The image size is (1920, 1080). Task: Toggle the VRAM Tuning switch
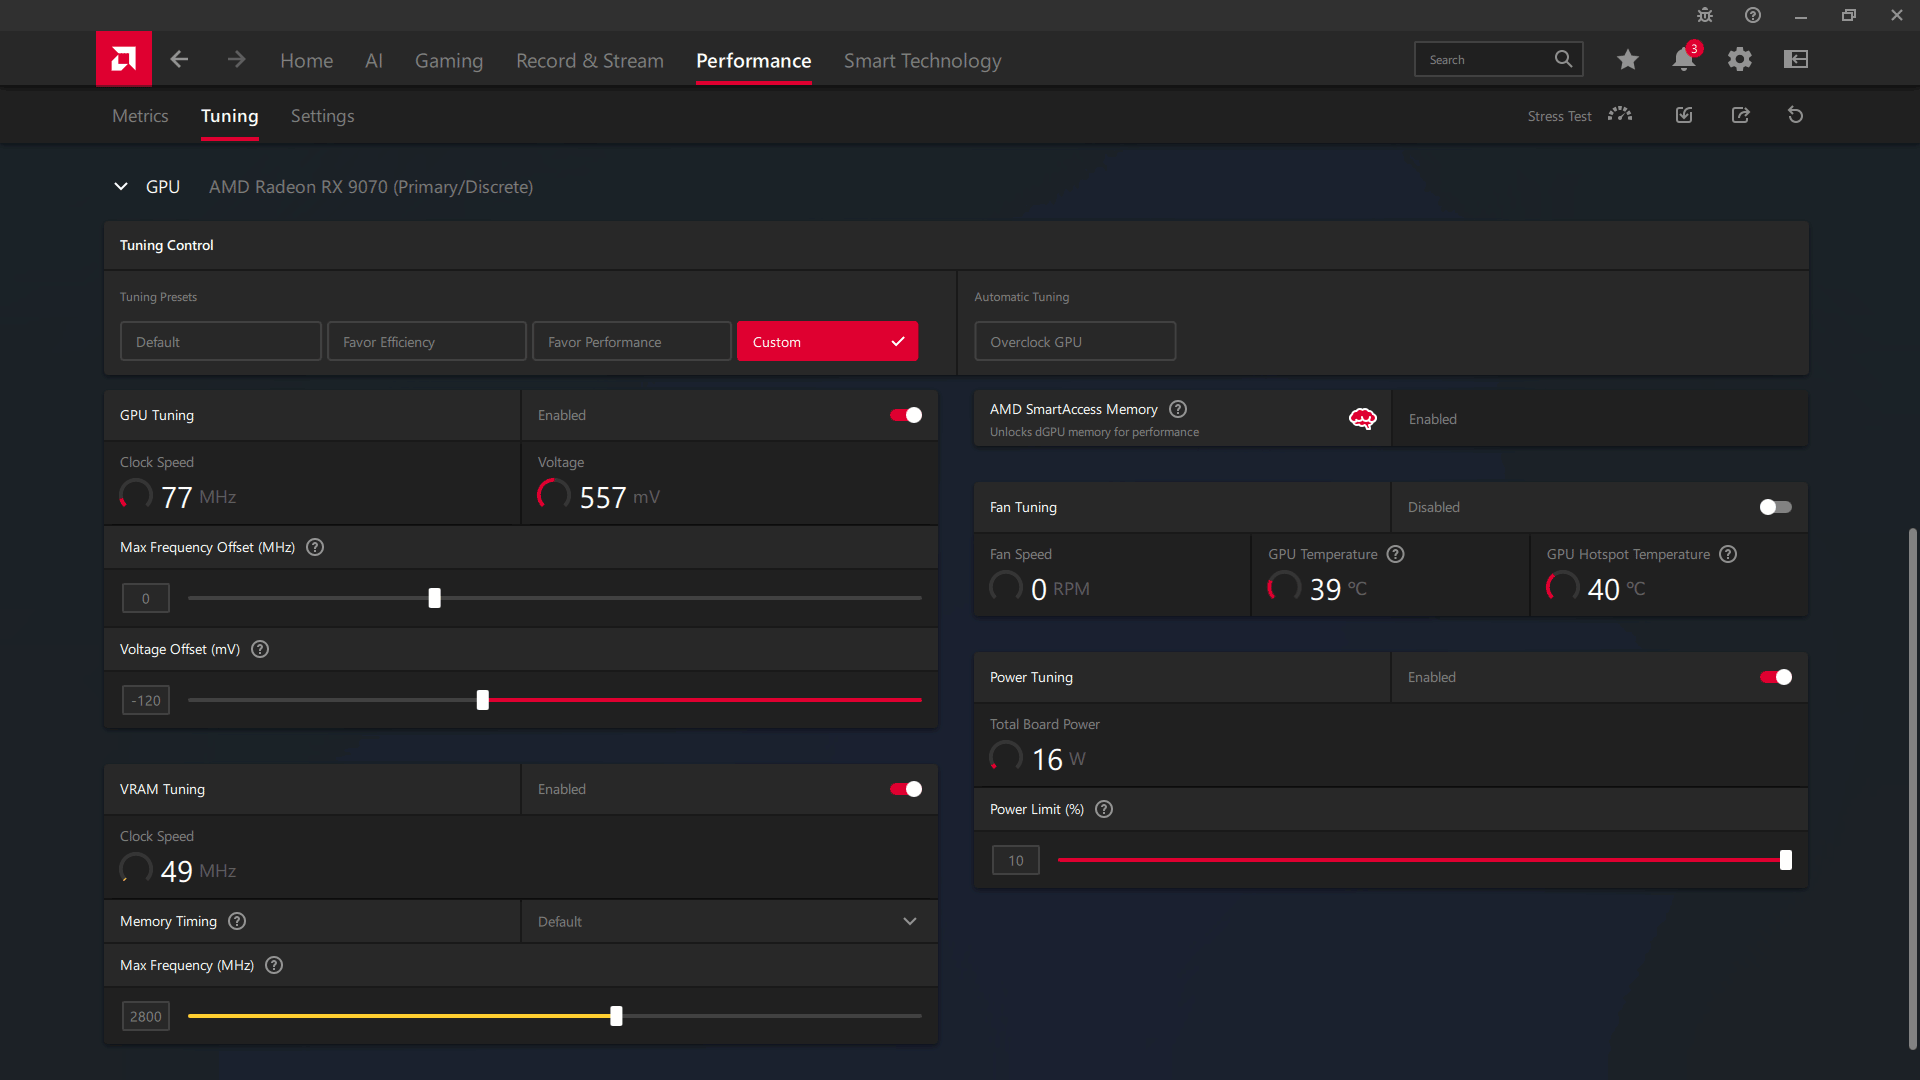coord(906,789)
